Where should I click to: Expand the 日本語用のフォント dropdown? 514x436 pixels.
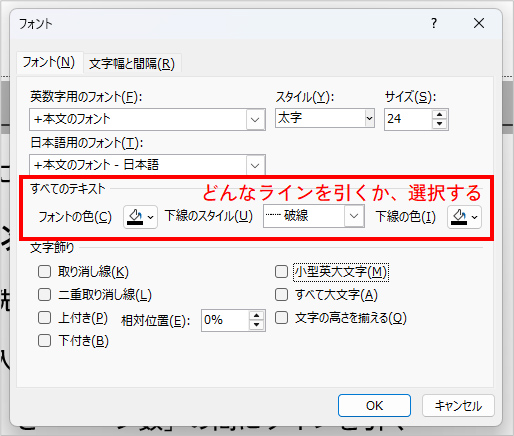pos(255,165)
